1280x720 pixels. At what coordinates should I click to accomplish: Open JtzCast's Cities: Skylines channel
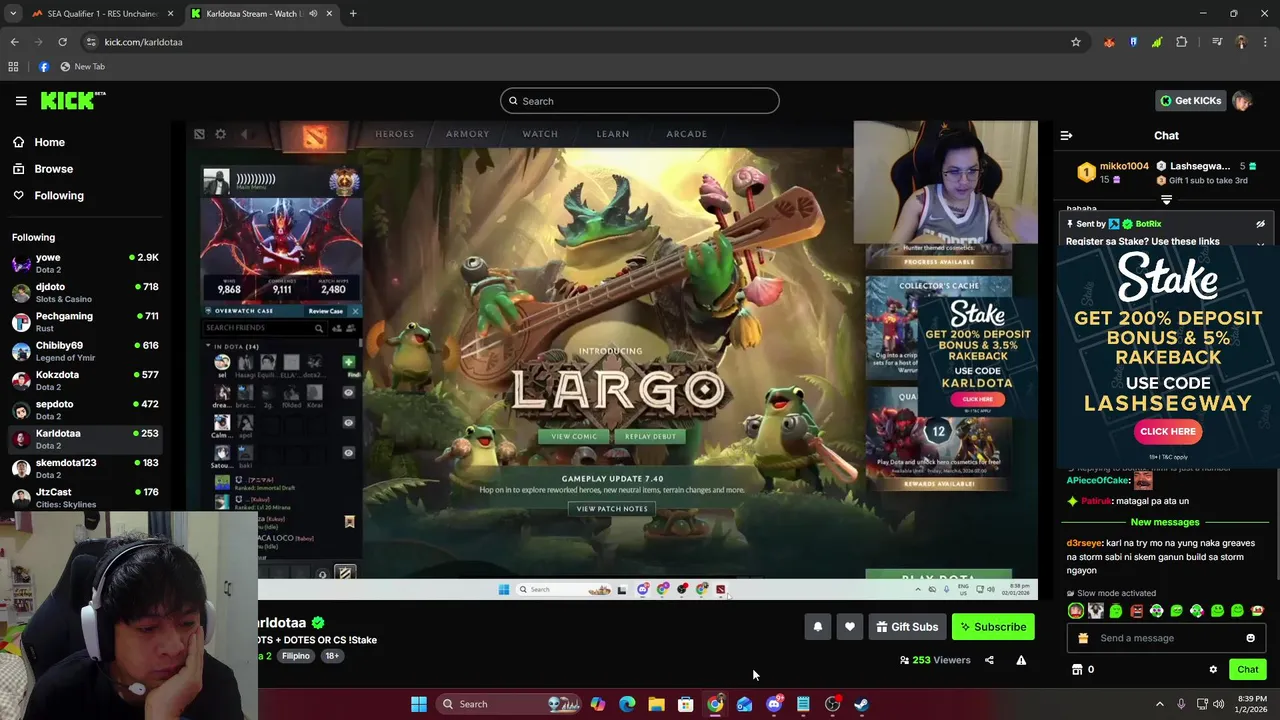click(x=85, y=497)
